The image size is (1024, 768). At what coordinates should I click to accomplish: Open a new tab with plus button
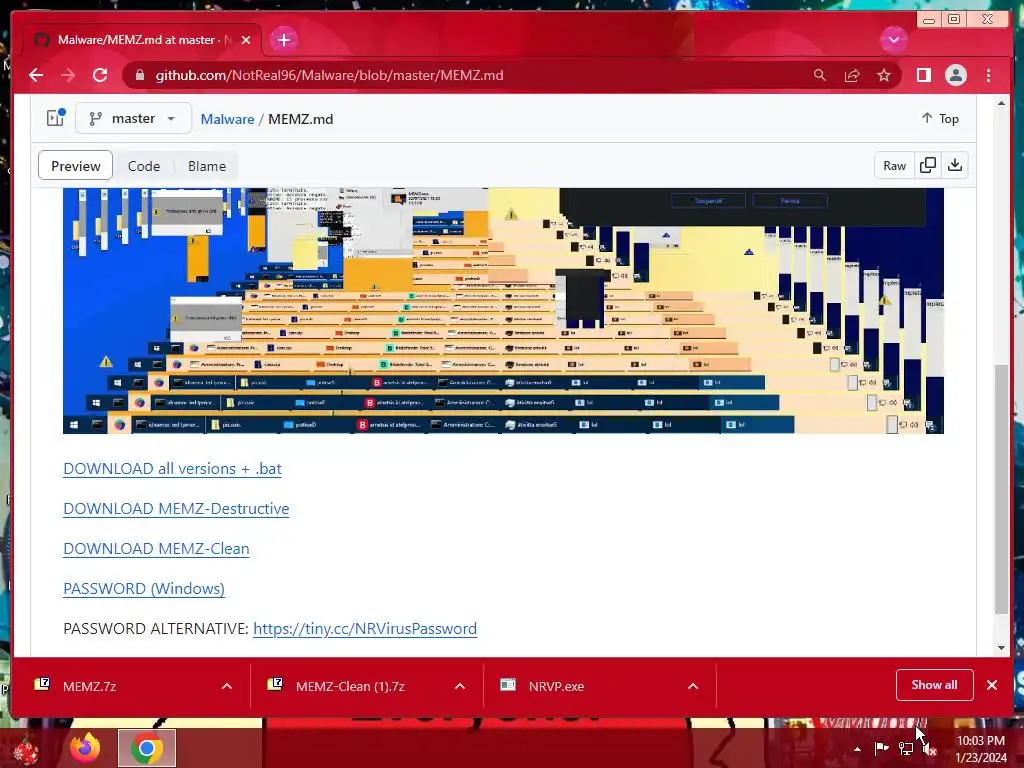pyautogui.click(x=283, y=40)
